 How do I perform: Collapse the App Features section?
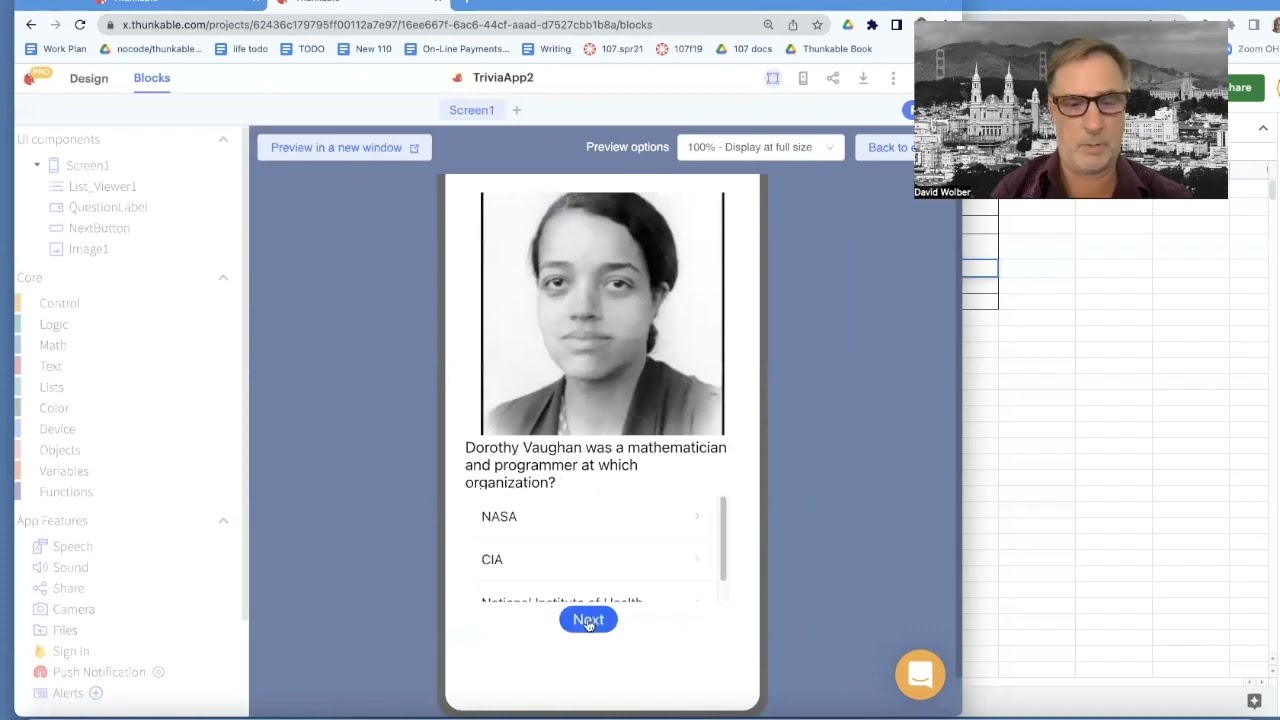223,520
